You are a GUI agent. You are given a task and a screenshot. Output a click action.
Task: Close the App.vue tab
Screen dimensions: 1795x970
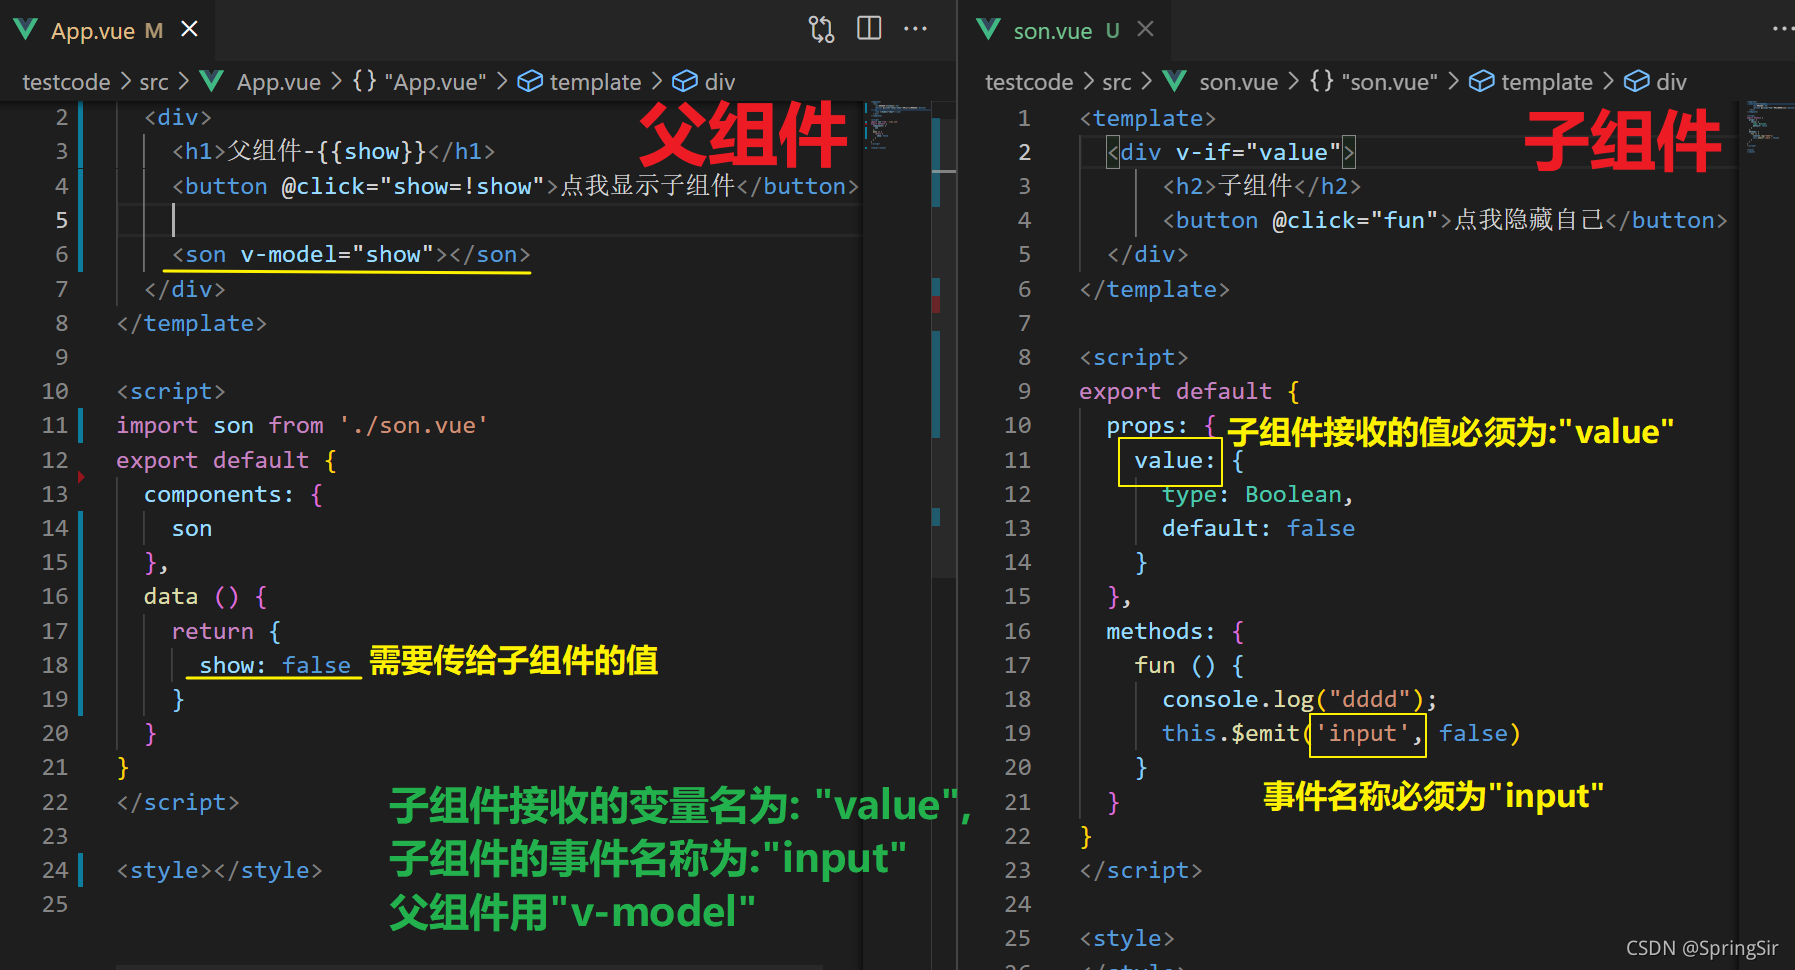pyautogui.click(x=189, y=30)
